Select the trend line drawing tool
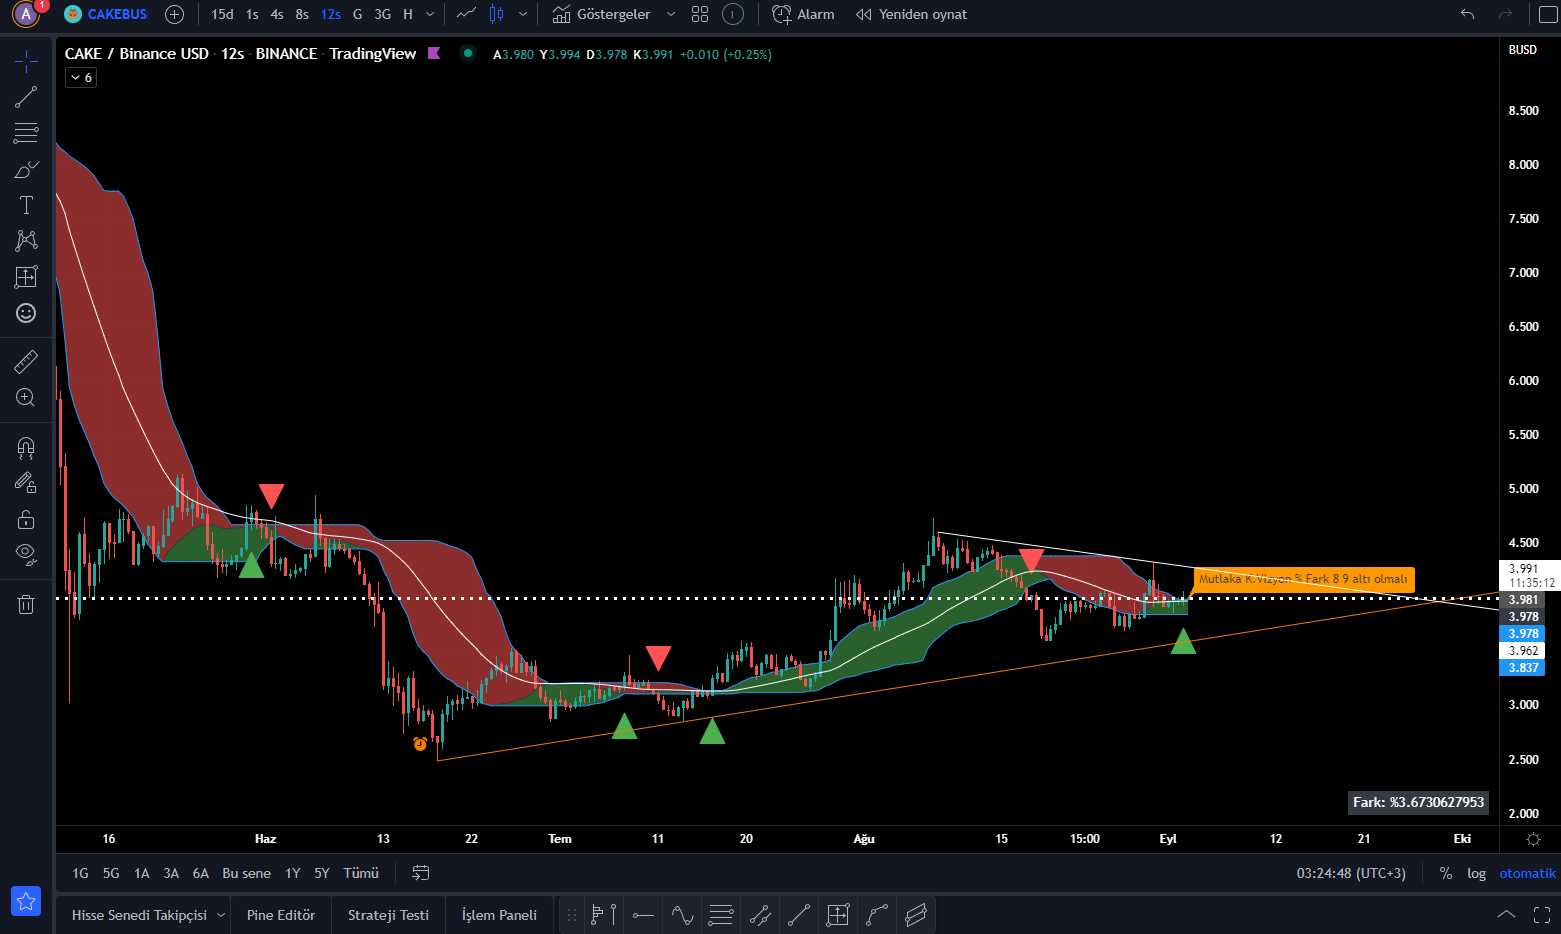 pyautogui.click(x=26, y=97)
